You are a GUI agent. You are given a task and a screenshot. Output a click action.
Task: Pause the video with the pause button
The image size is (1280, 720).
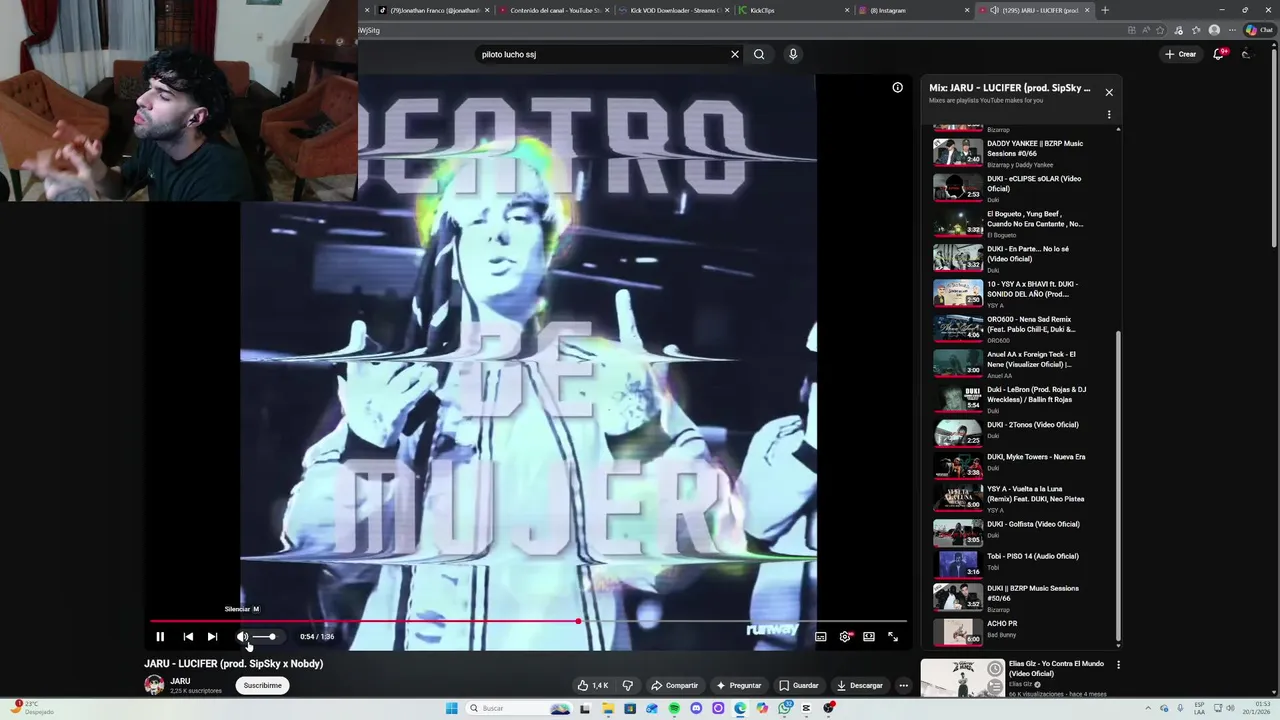click(160, 636)
